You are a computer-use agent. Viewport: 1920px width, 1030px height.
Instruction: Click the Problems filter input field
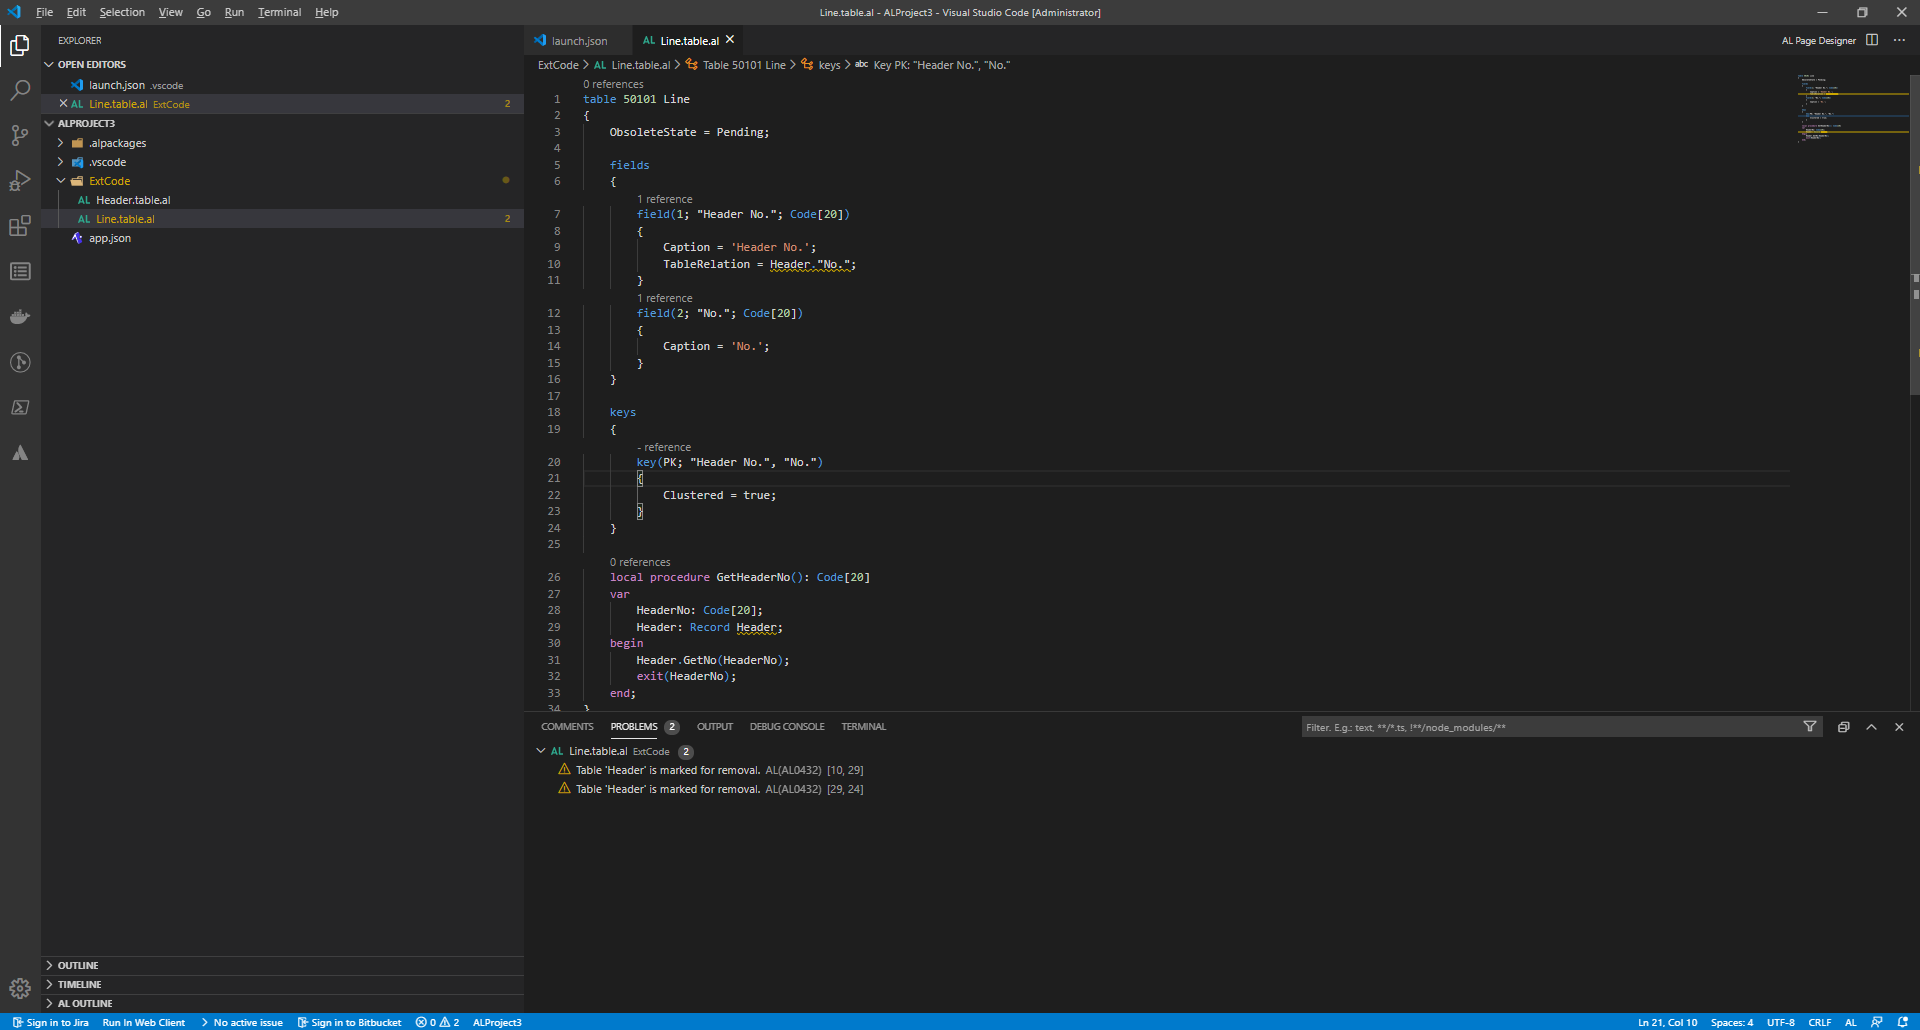(1550, 726)
